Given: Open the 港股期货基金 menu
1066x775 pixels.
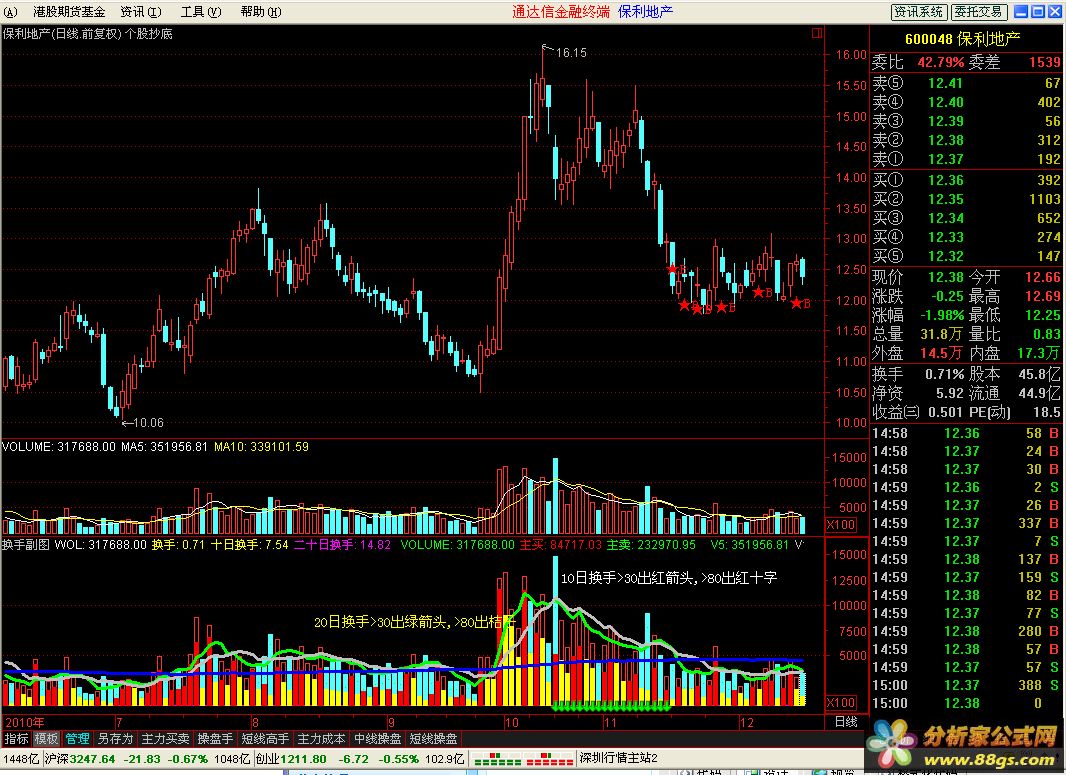Looking at the screenshot, I should [x=69, y=12].
